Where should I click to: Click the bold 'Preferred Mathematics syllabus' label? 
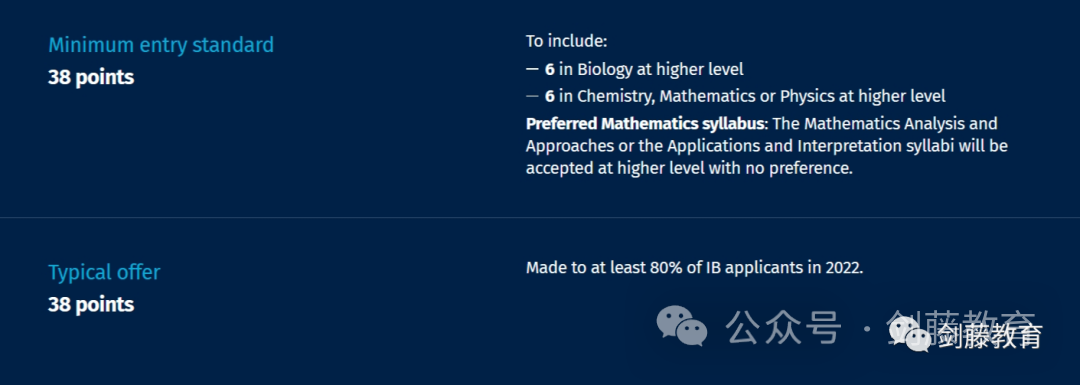[645, 124]
